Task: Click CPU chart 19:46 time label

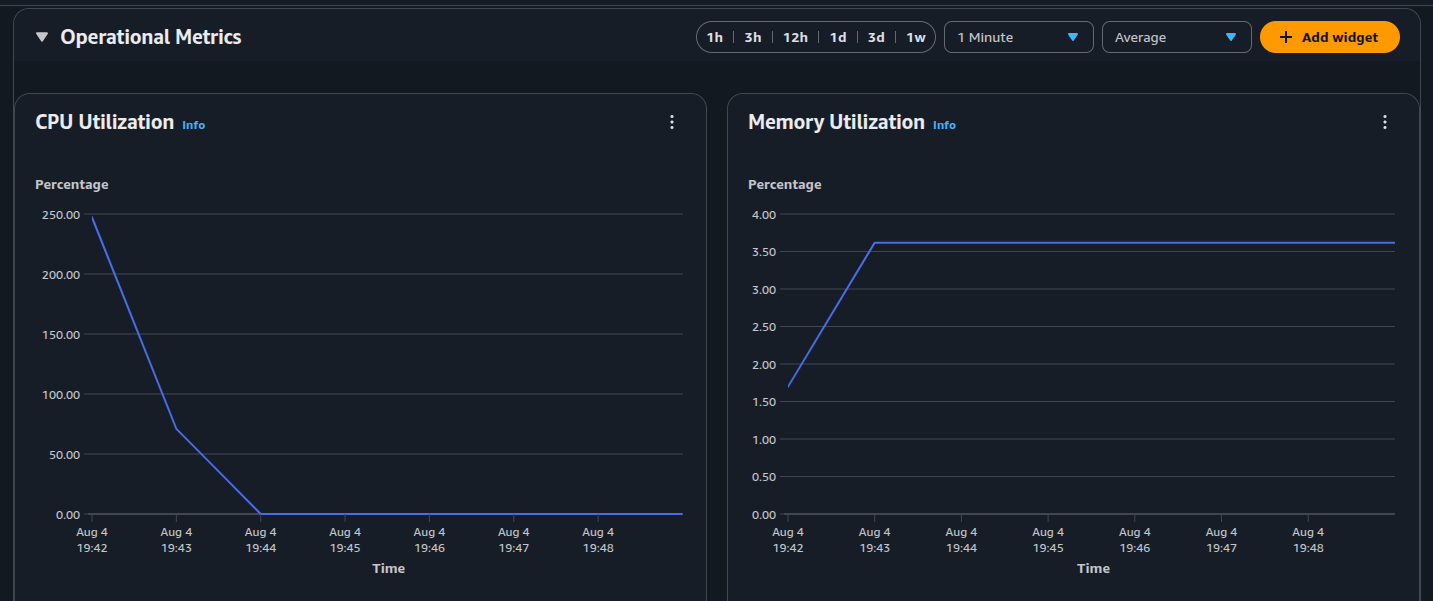Action: (429, 540)
